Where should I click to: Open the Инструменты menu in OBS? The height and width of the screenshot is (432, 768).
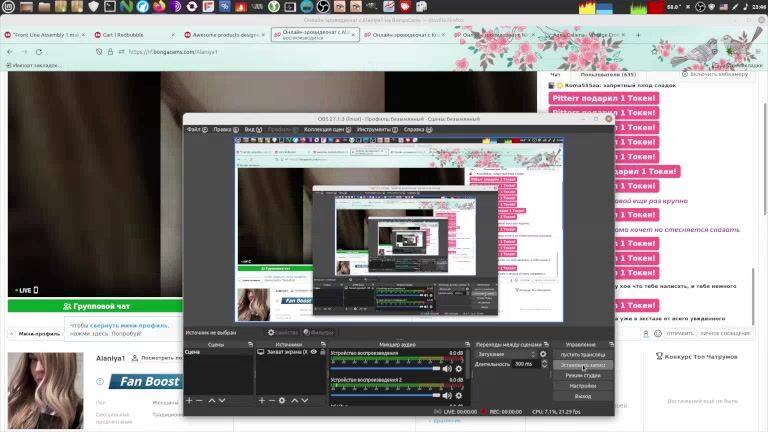(x=374, y=129)
